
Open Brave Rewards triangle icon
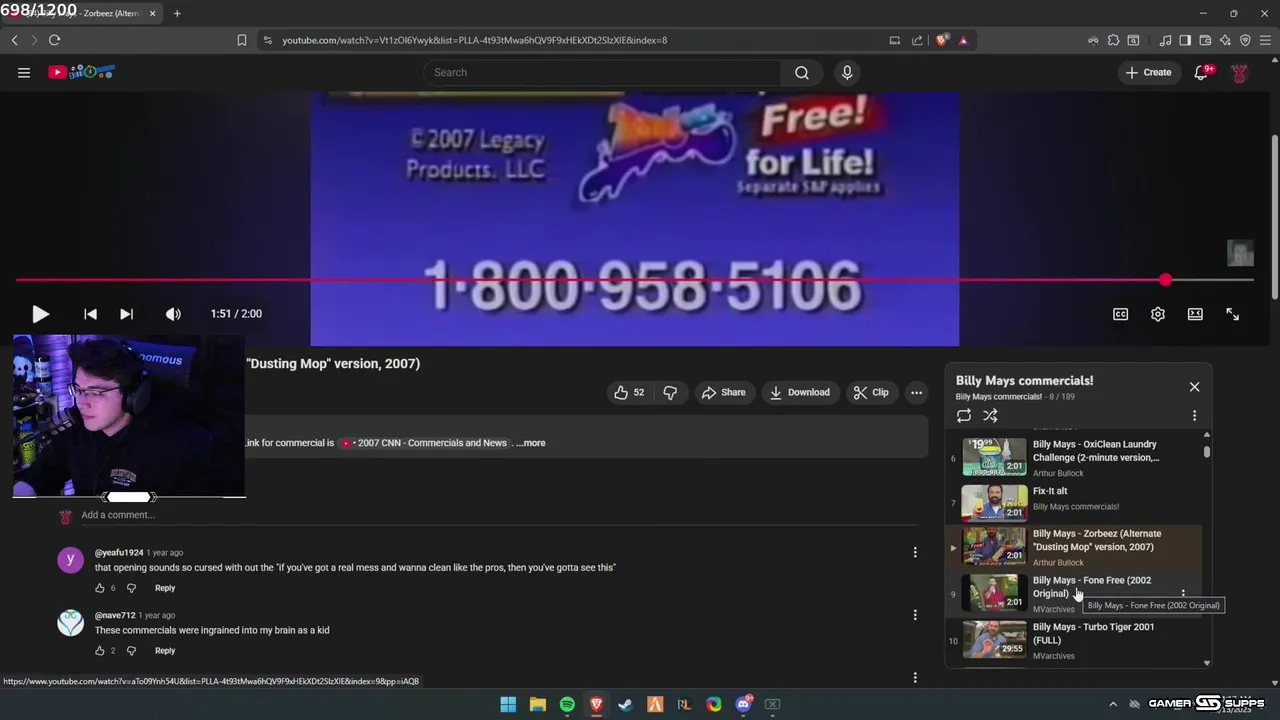coord(963,40)
